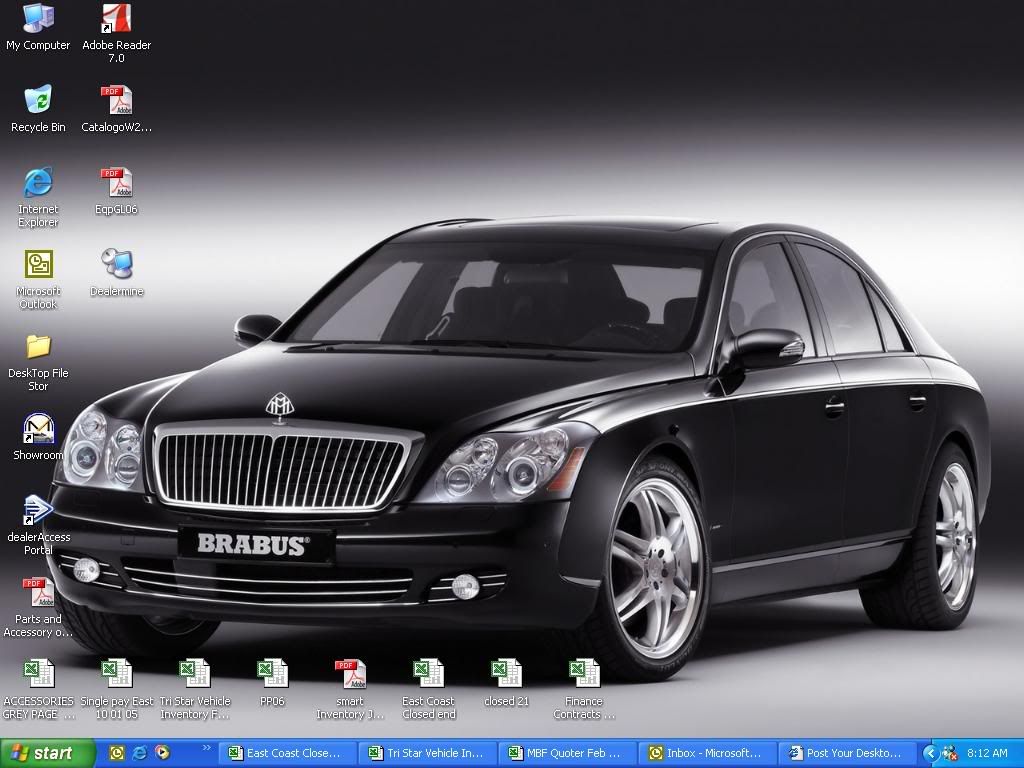Select the Showroom shortcut icon
This screenshot has height=768, width=1024.
click(x=38, y=430)
